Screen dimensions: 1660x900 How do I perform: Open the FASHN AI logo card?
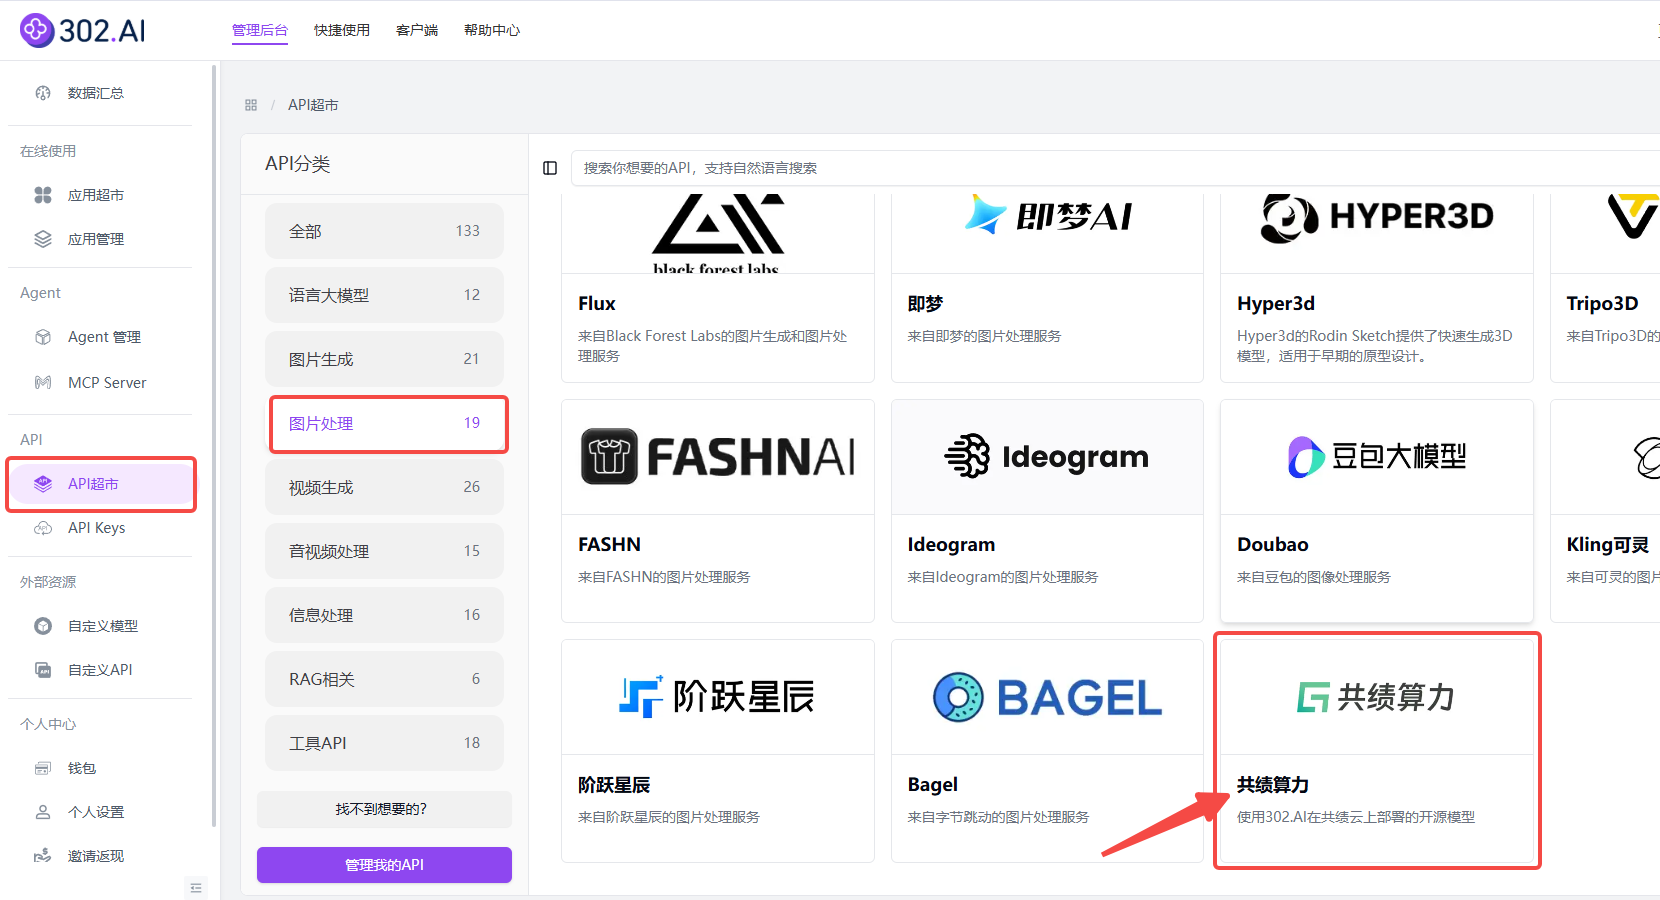(718, 457)
